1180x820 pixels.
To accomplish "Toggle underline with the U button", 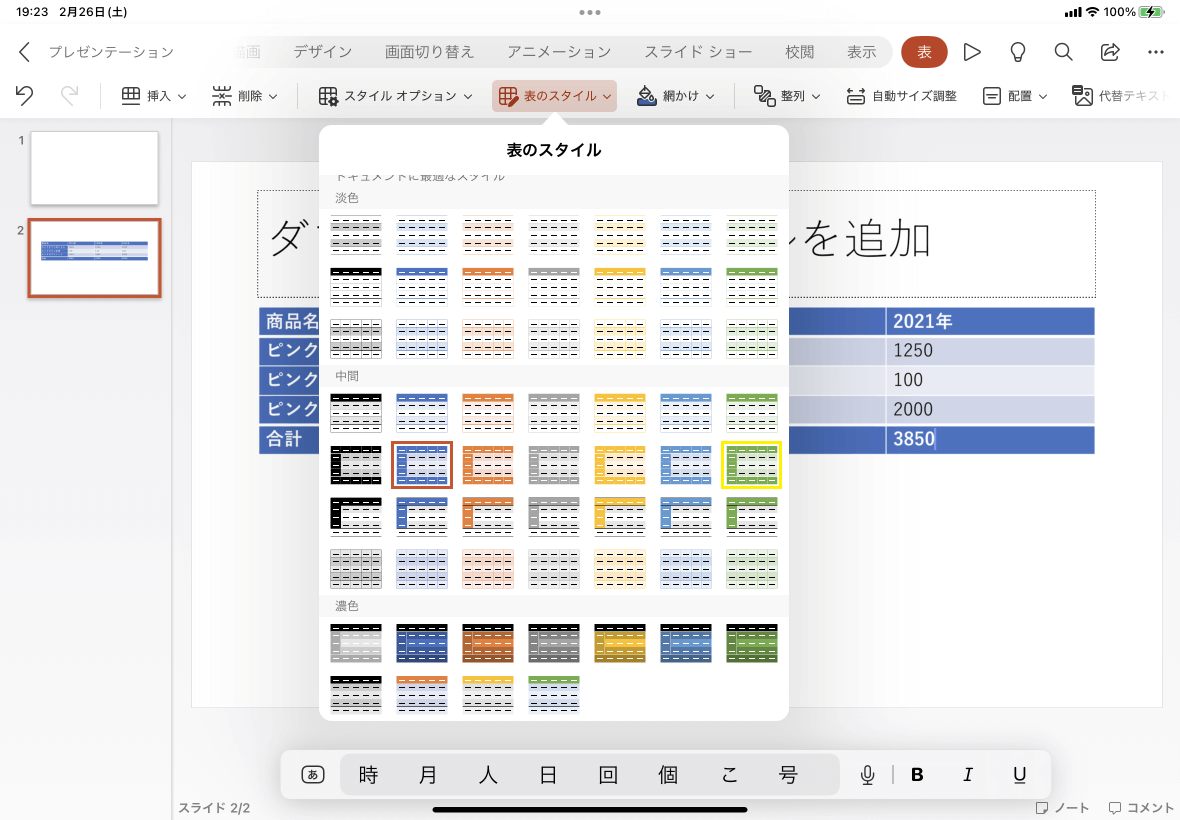I will [x=1020, y=775].
